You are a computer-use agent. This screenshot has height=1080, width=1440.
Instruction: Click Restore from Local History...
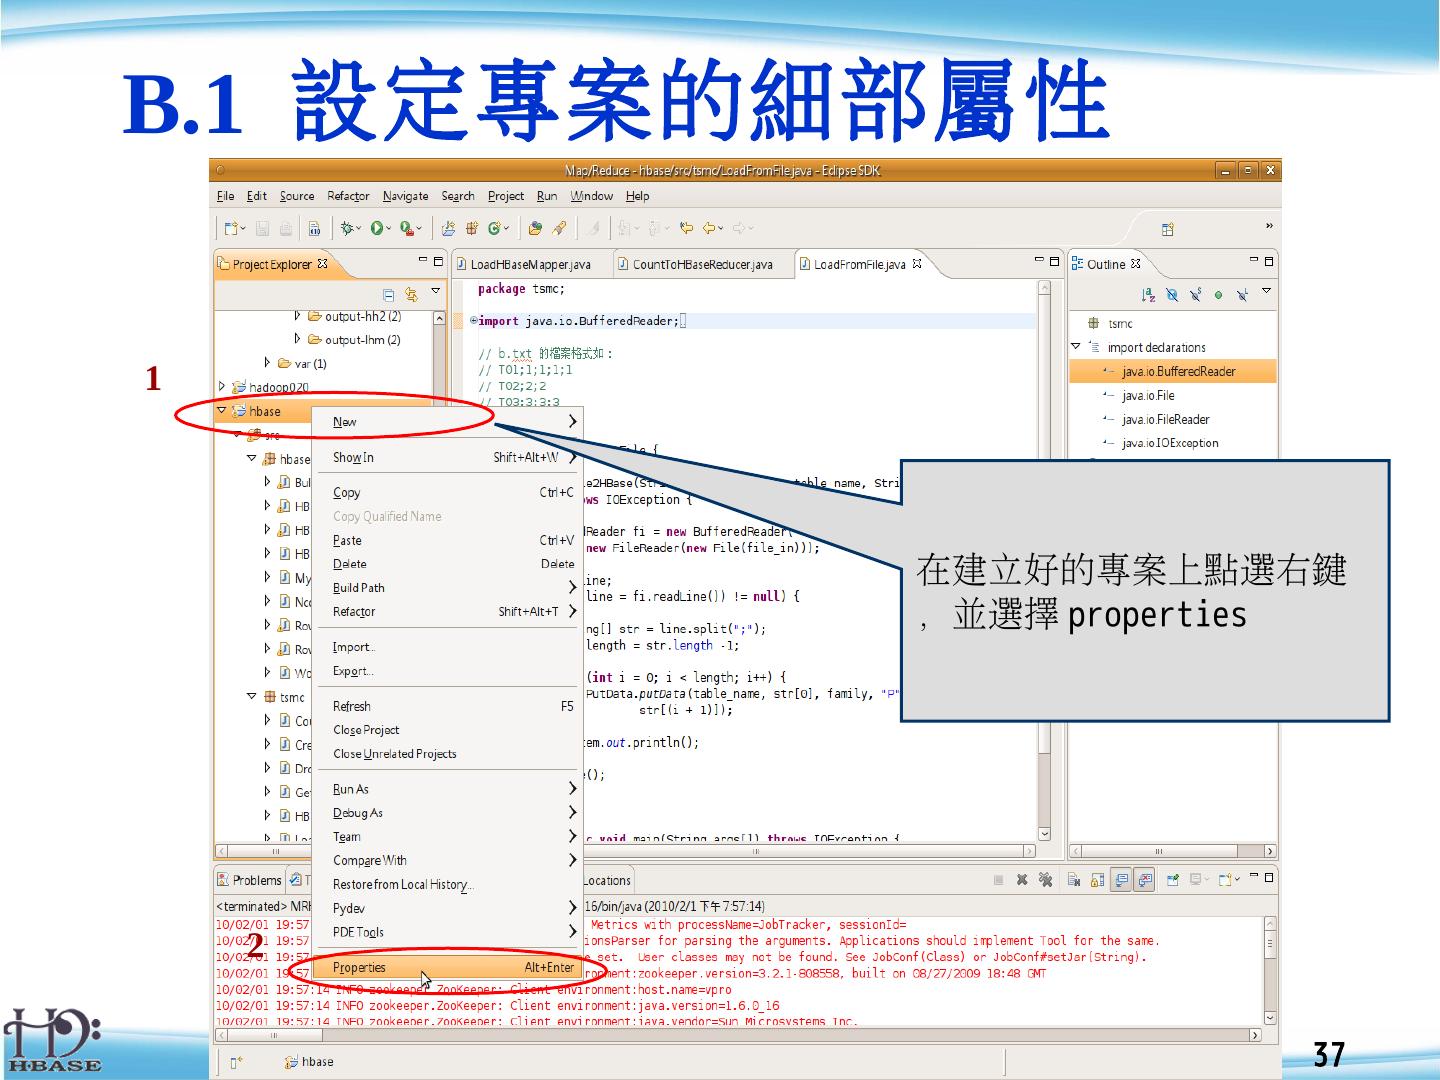[448, 884]
